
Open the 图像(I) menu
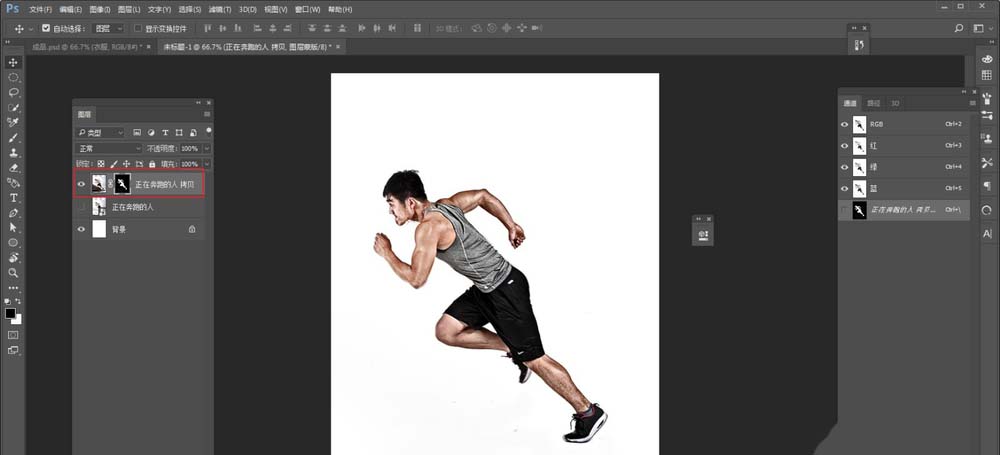point(99,10)
